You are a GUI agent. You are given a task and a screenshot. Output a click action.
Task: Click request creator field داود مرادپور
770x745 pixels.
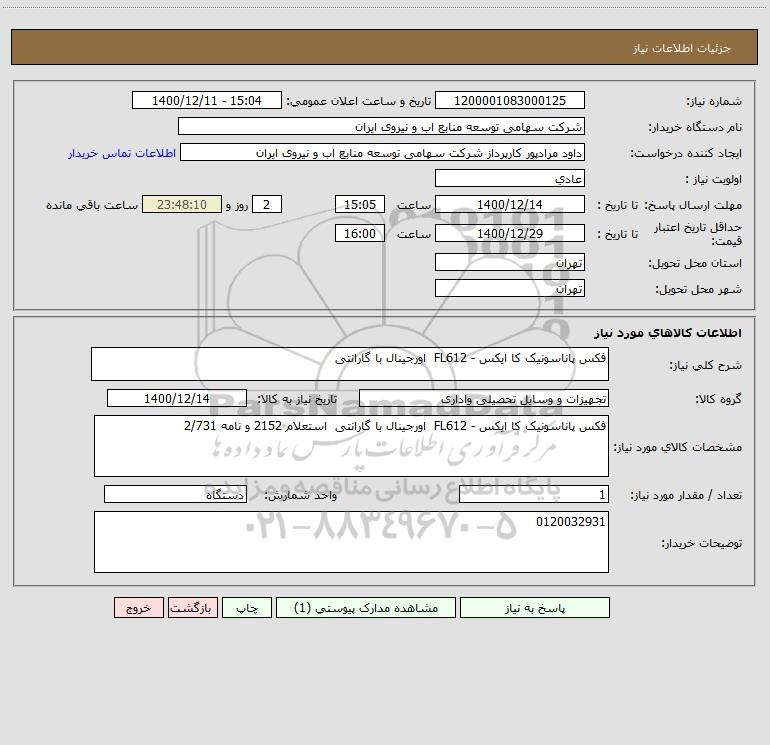pyautogui.click(x=382, y=152)
